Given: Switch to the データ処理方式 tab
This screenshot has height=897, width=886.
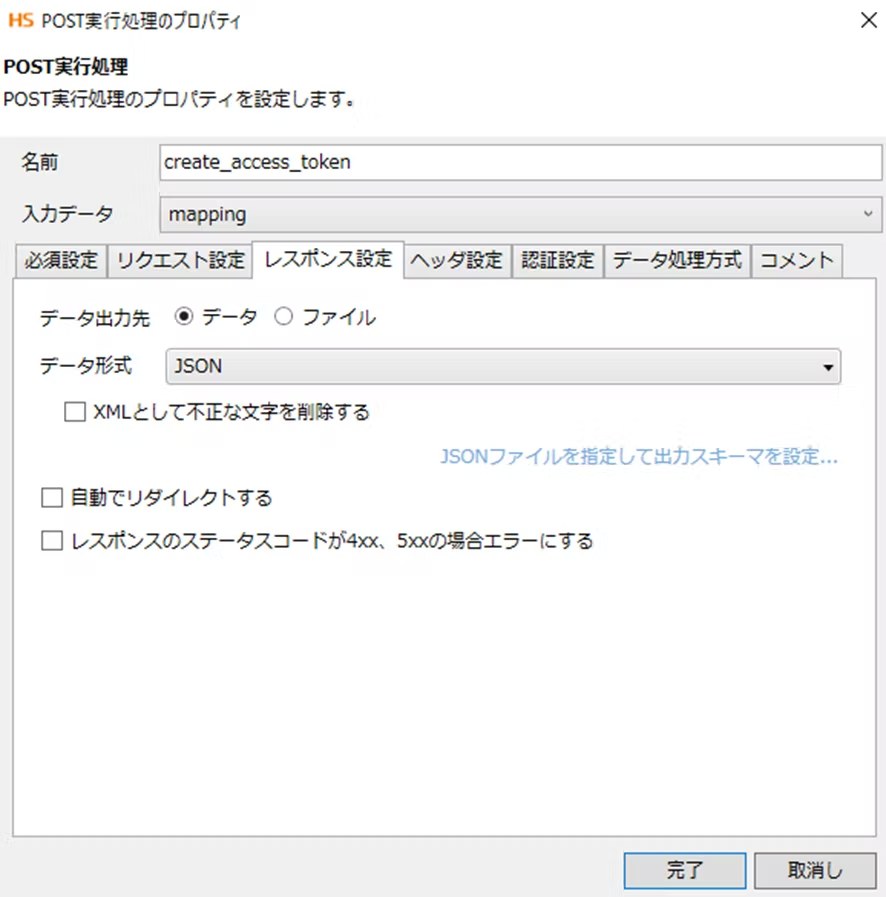Looking at the screenshot, I should point(677,261).
